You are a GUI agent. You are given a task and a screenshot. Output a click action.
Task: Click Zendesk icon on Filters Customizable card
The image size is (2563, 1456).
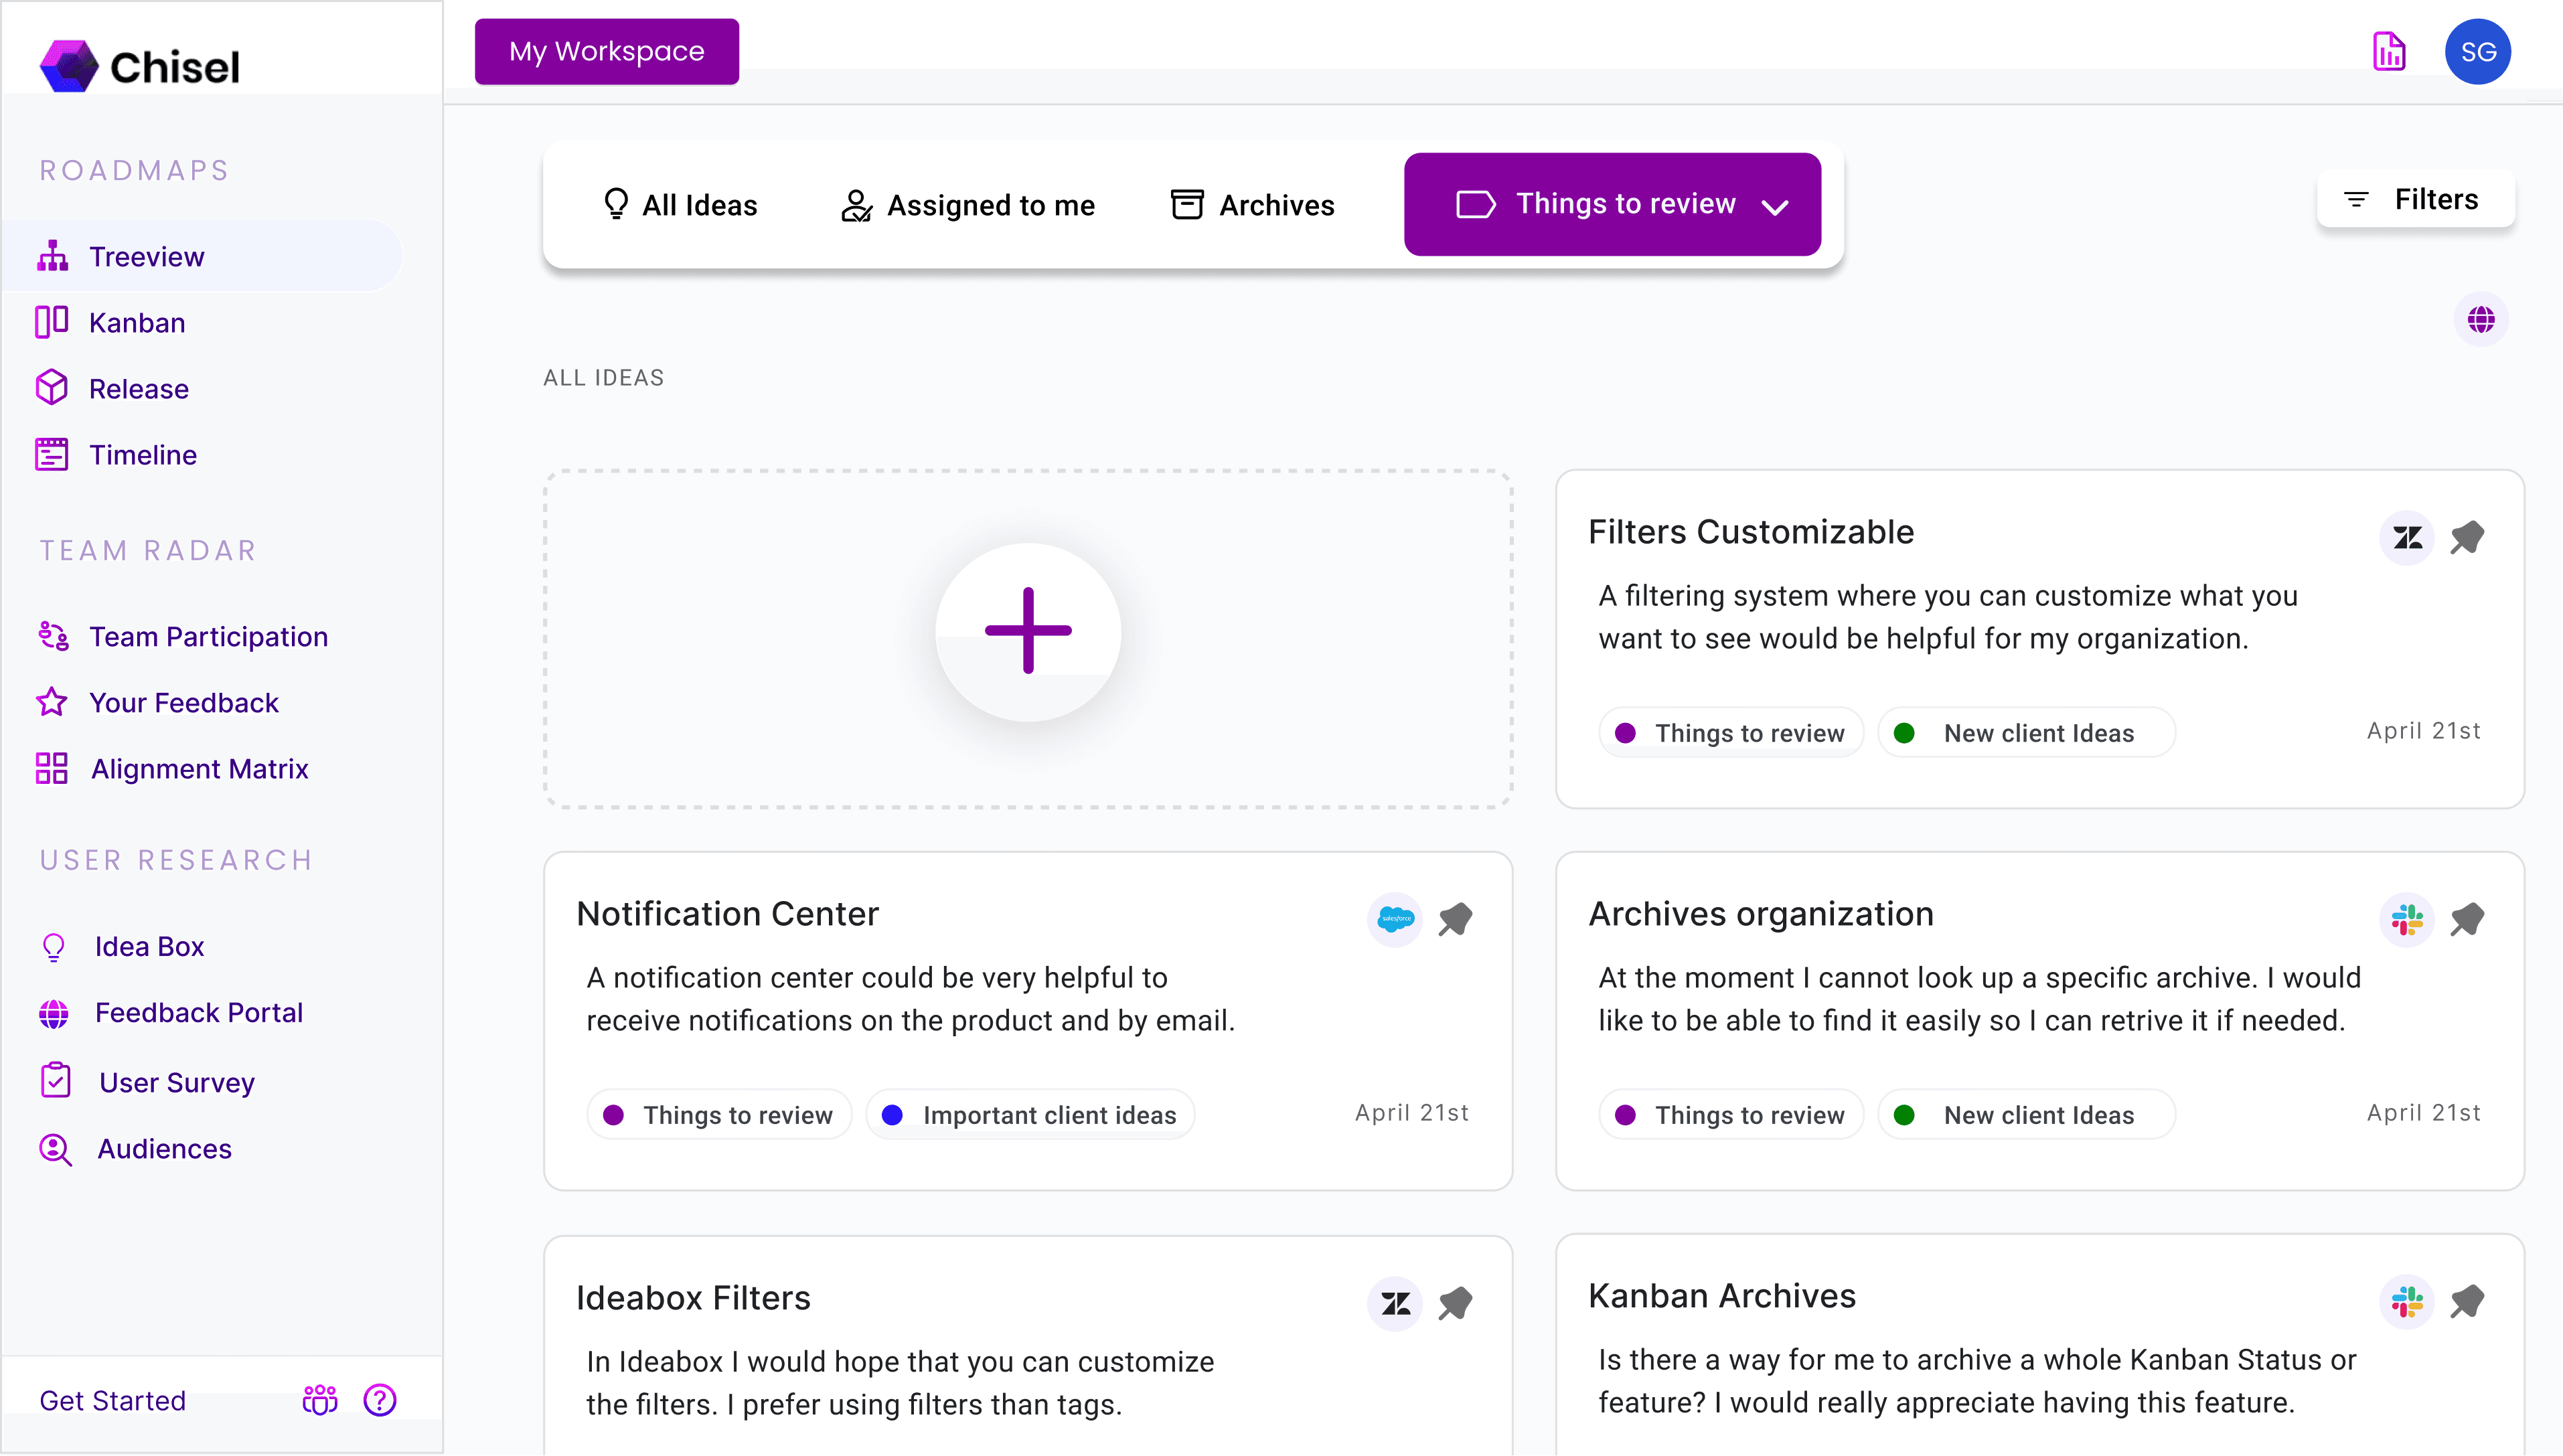pyautogui.click(x=2407, y=538)
